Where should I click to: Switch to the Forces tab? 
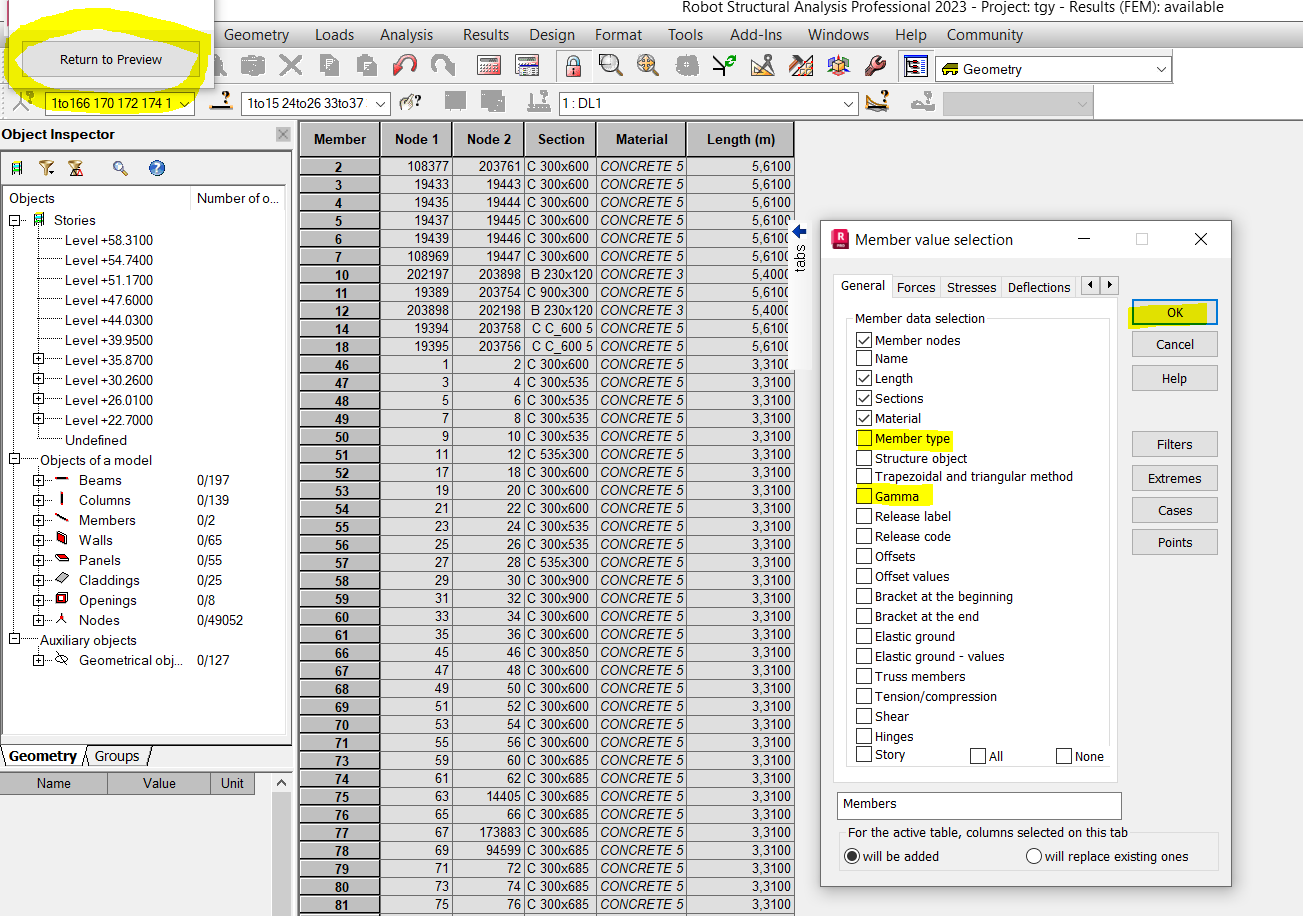[x=916, y=287]
